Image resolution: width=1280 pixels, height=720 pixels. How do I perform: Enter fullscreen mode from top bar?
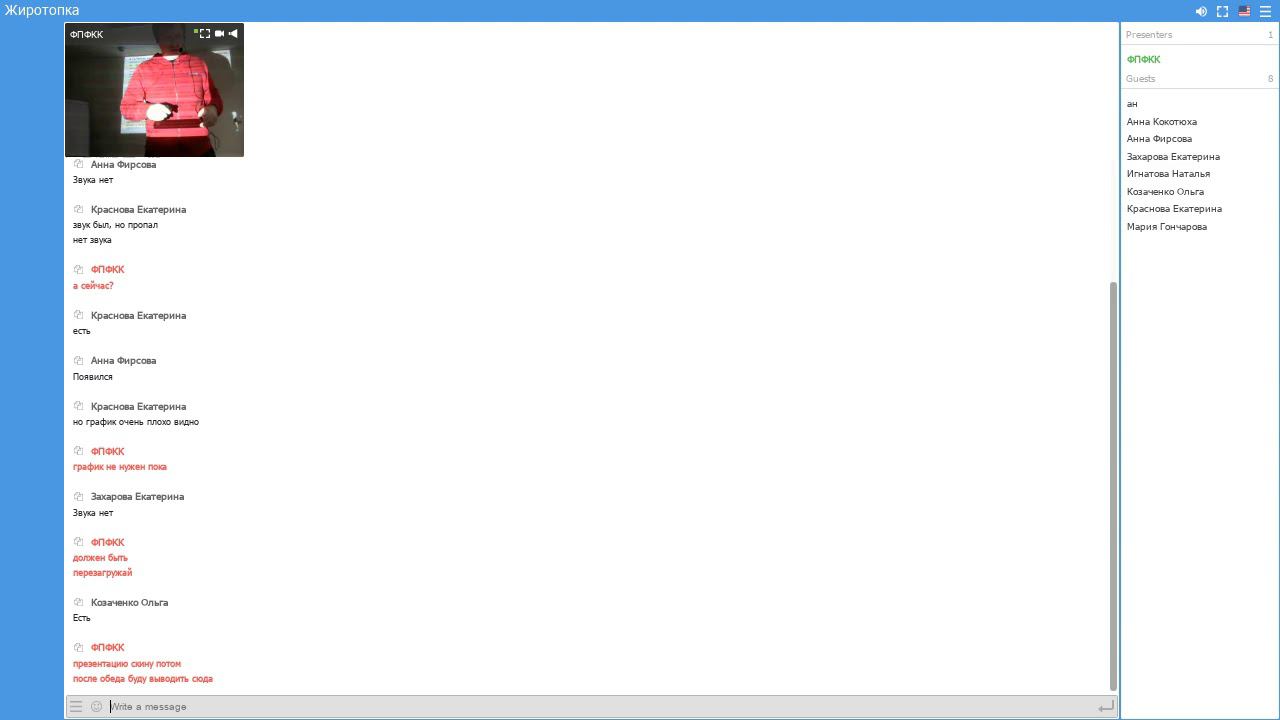[1222, 12]
